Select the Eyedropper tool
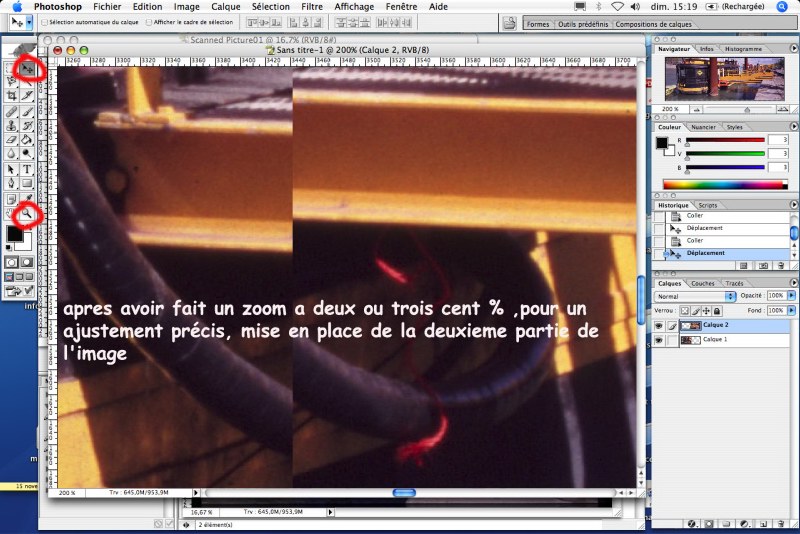800x534 pixels. pos(27,199)
